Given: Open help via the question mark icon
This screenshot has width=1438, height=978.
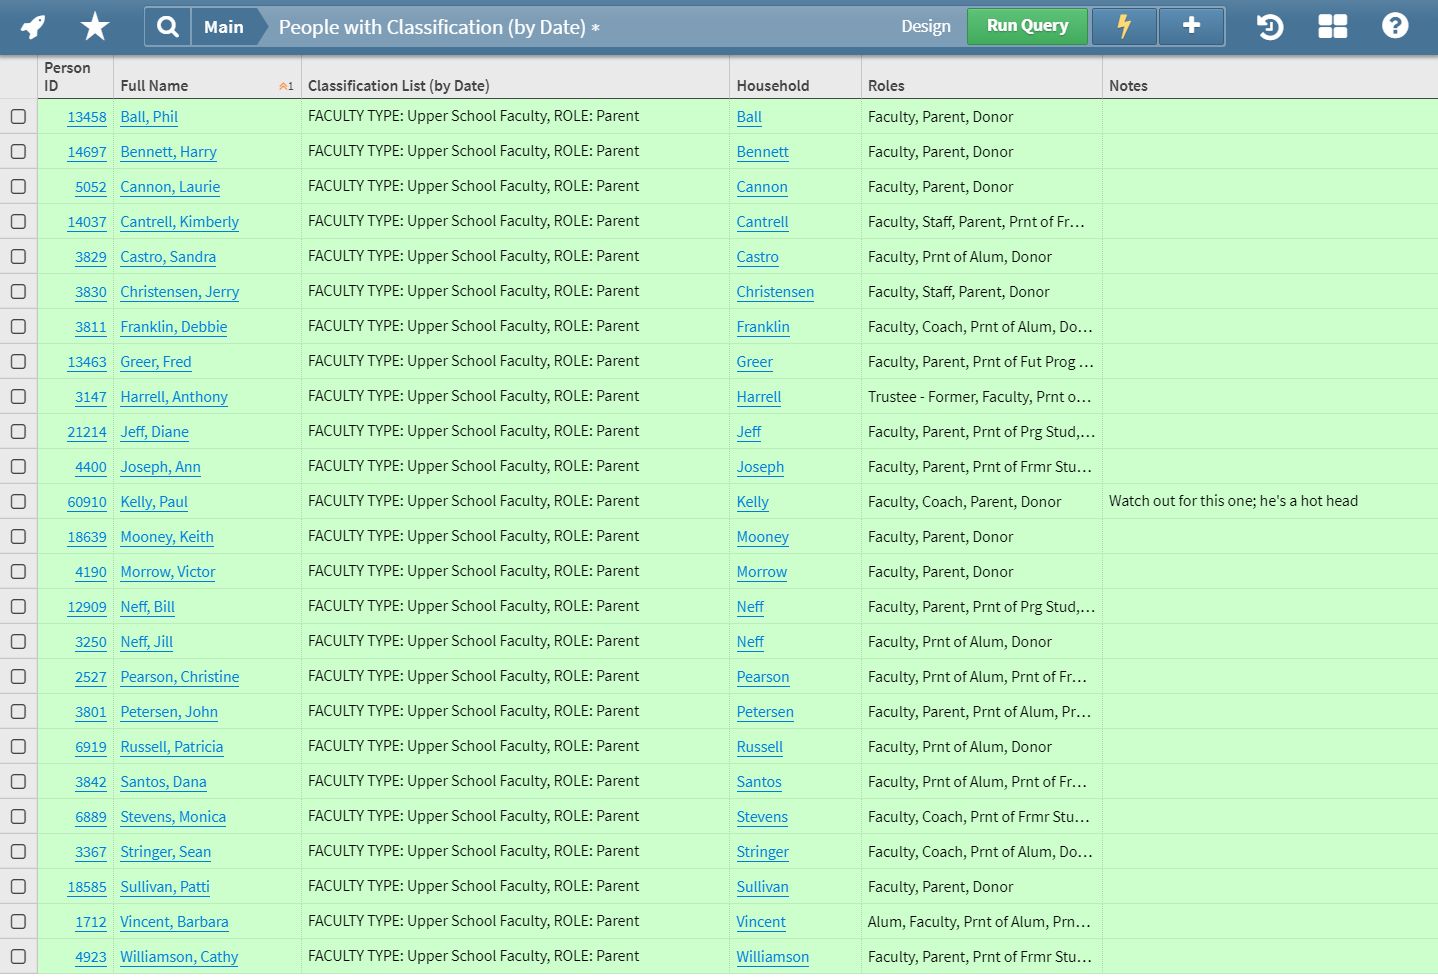Looking at the screenshot, I should [x=1395, y=26].
